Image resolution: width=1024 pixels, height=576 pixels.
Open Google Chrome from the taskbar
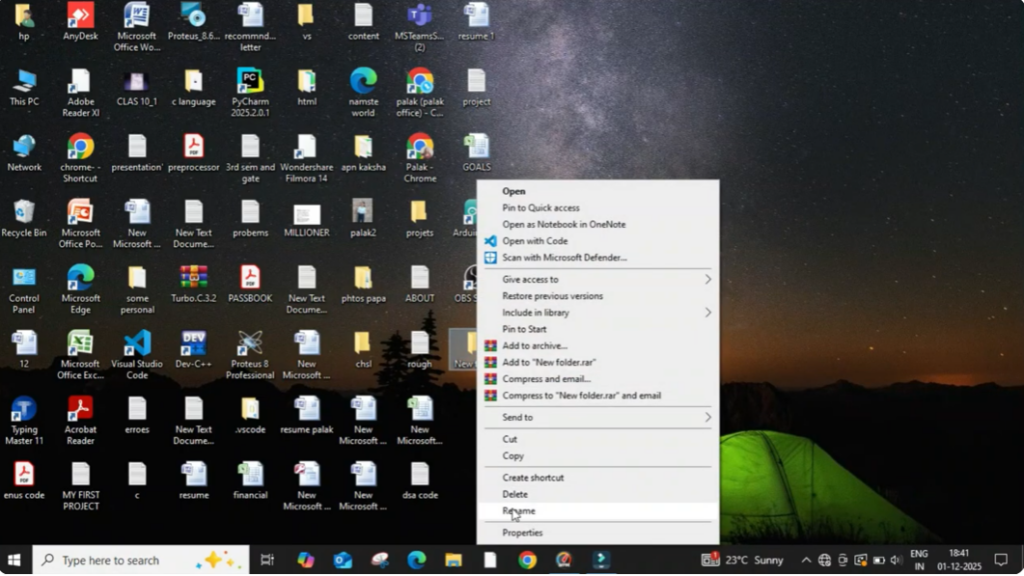[x=527, y=560]
